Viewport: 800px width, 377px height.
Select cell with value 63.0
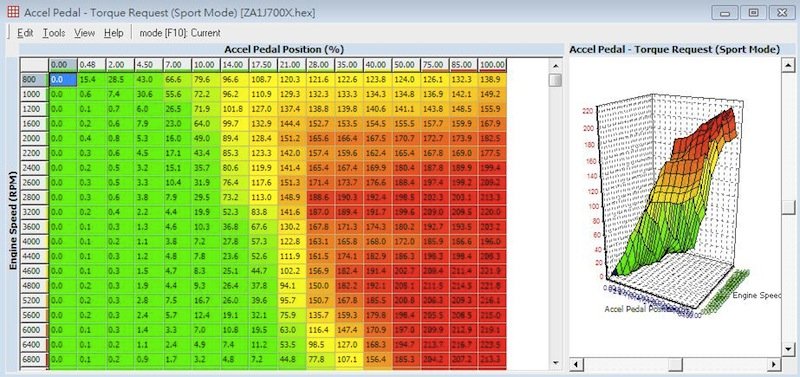tap(291, 331)
